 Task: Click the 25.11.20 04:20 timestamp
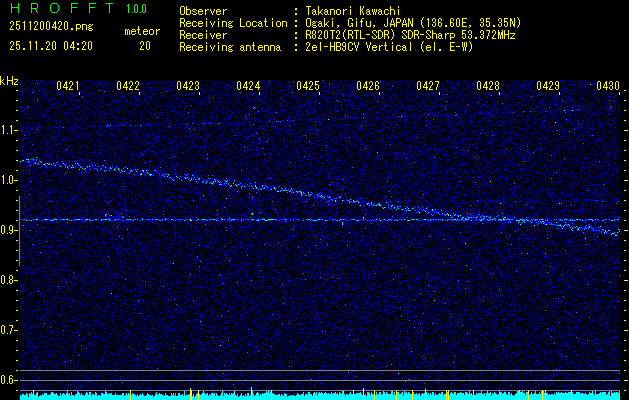click(x=51, y=46)
